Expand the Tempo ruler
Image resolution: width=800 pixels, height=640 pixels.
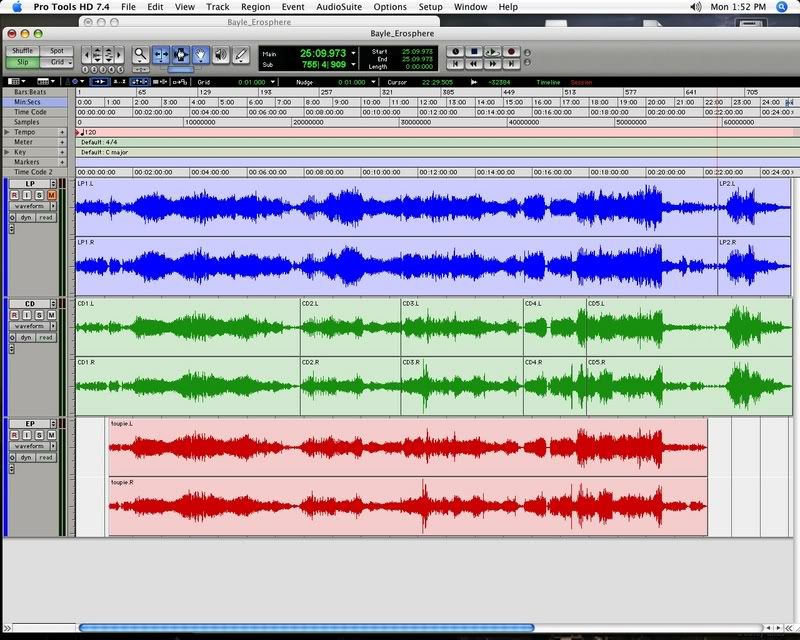tap(7, 132)
